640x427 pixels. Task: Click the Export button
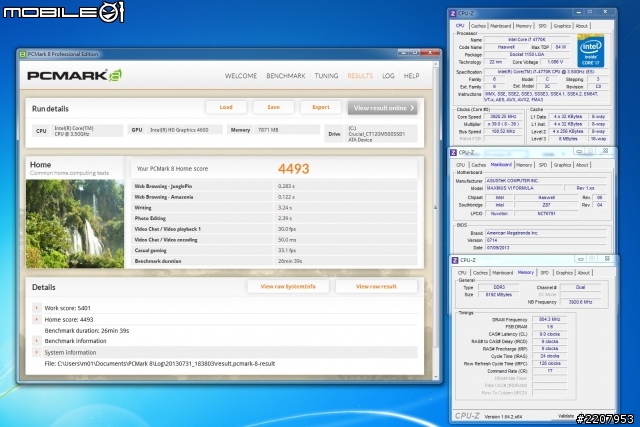coord(321,107)
